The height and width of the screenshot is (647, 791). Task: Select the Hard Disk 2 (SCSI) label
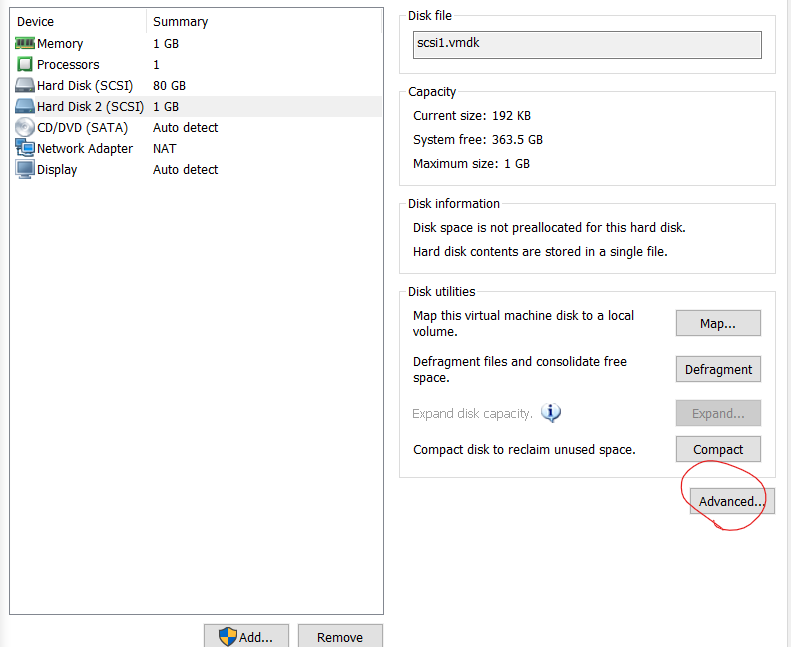[90, 106]
